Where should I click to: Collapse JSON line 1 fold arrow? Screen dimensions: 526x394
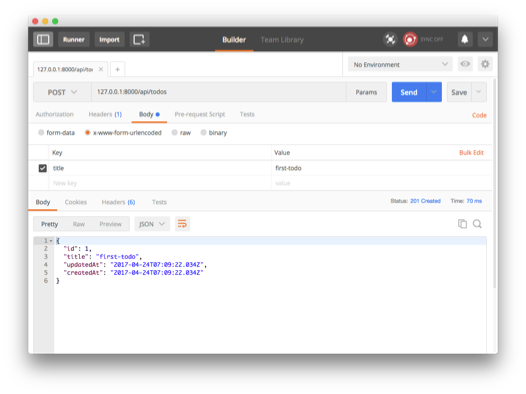51,241
